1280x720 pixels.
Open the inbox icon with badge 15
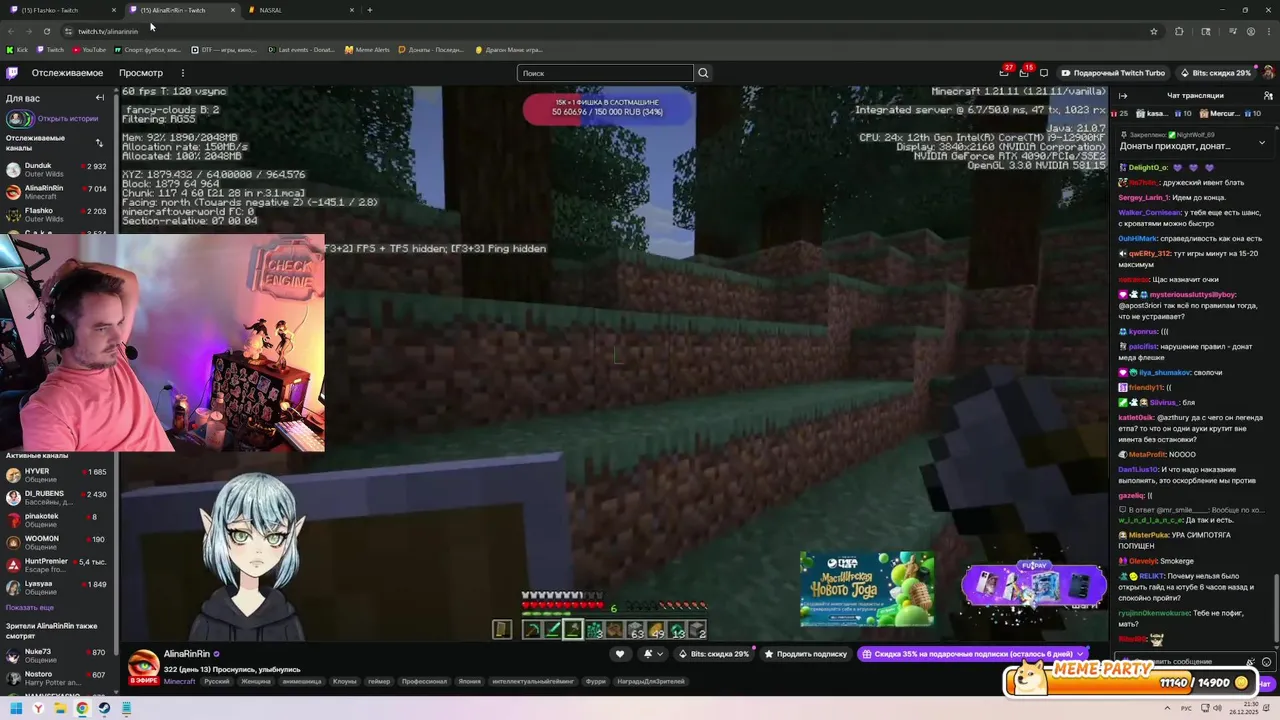[1024, 72]
